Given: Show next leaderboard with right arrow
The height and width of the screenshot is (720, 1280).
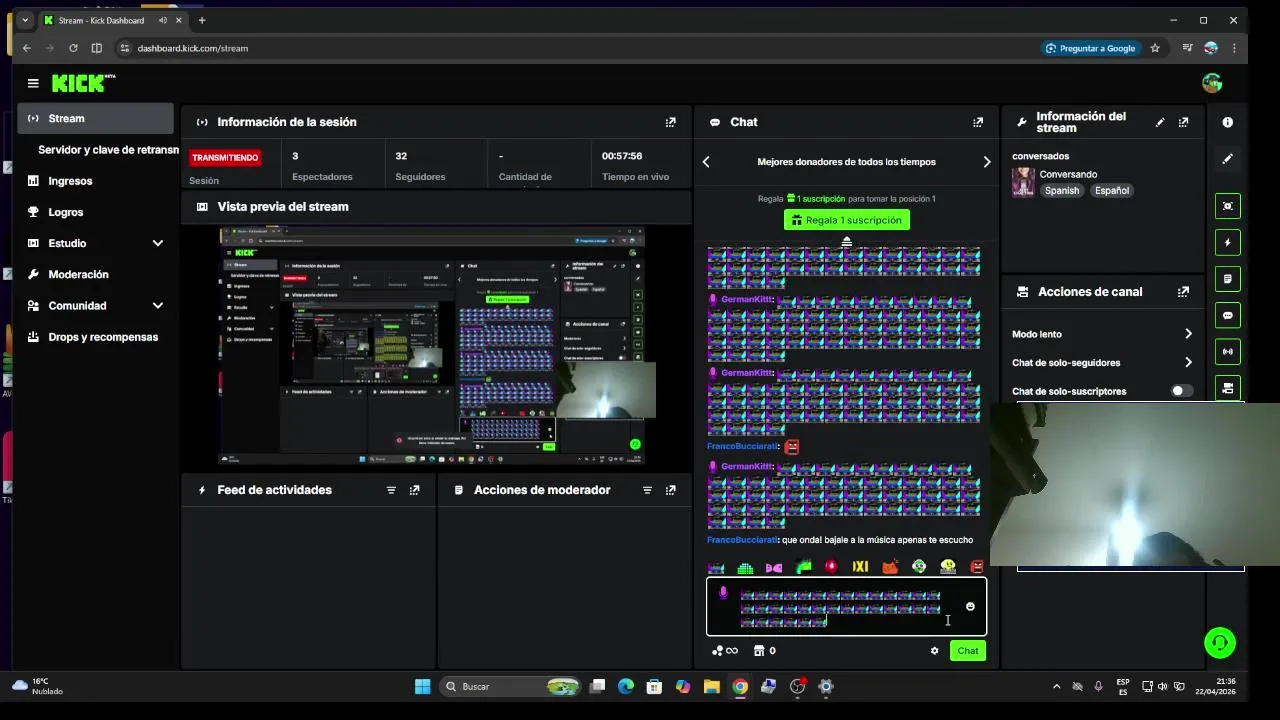Looking at the screenshot, I should (x=987, y=162).
